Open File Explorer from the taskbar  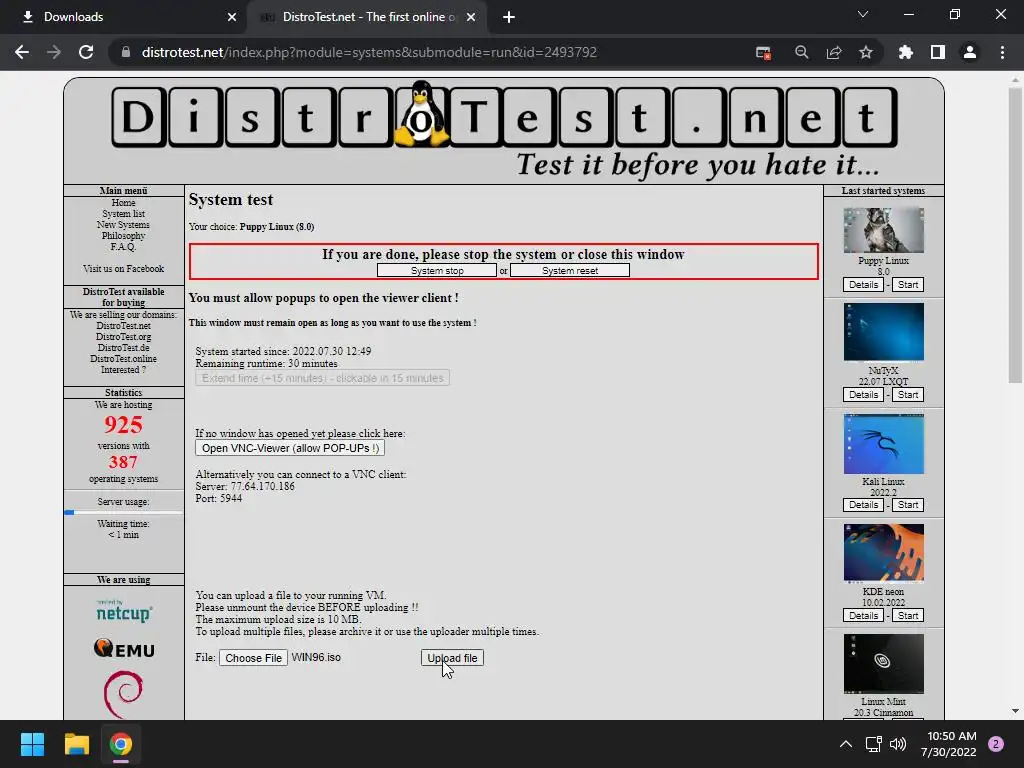(x=76, y=744)
